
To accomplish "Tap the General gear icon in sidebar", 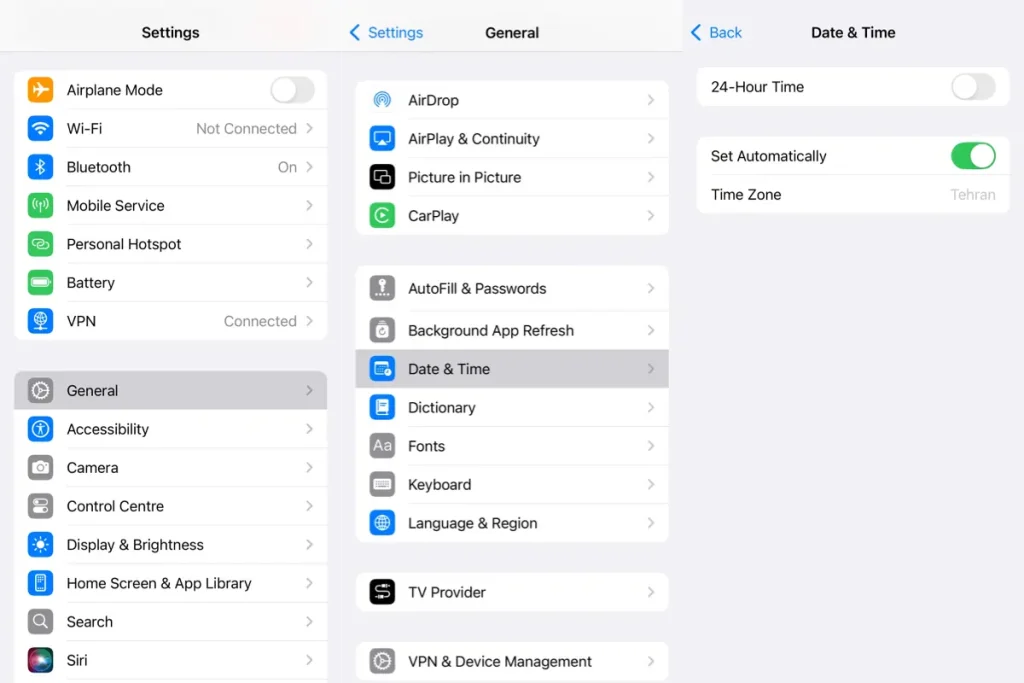I will [x=40, y=390].
